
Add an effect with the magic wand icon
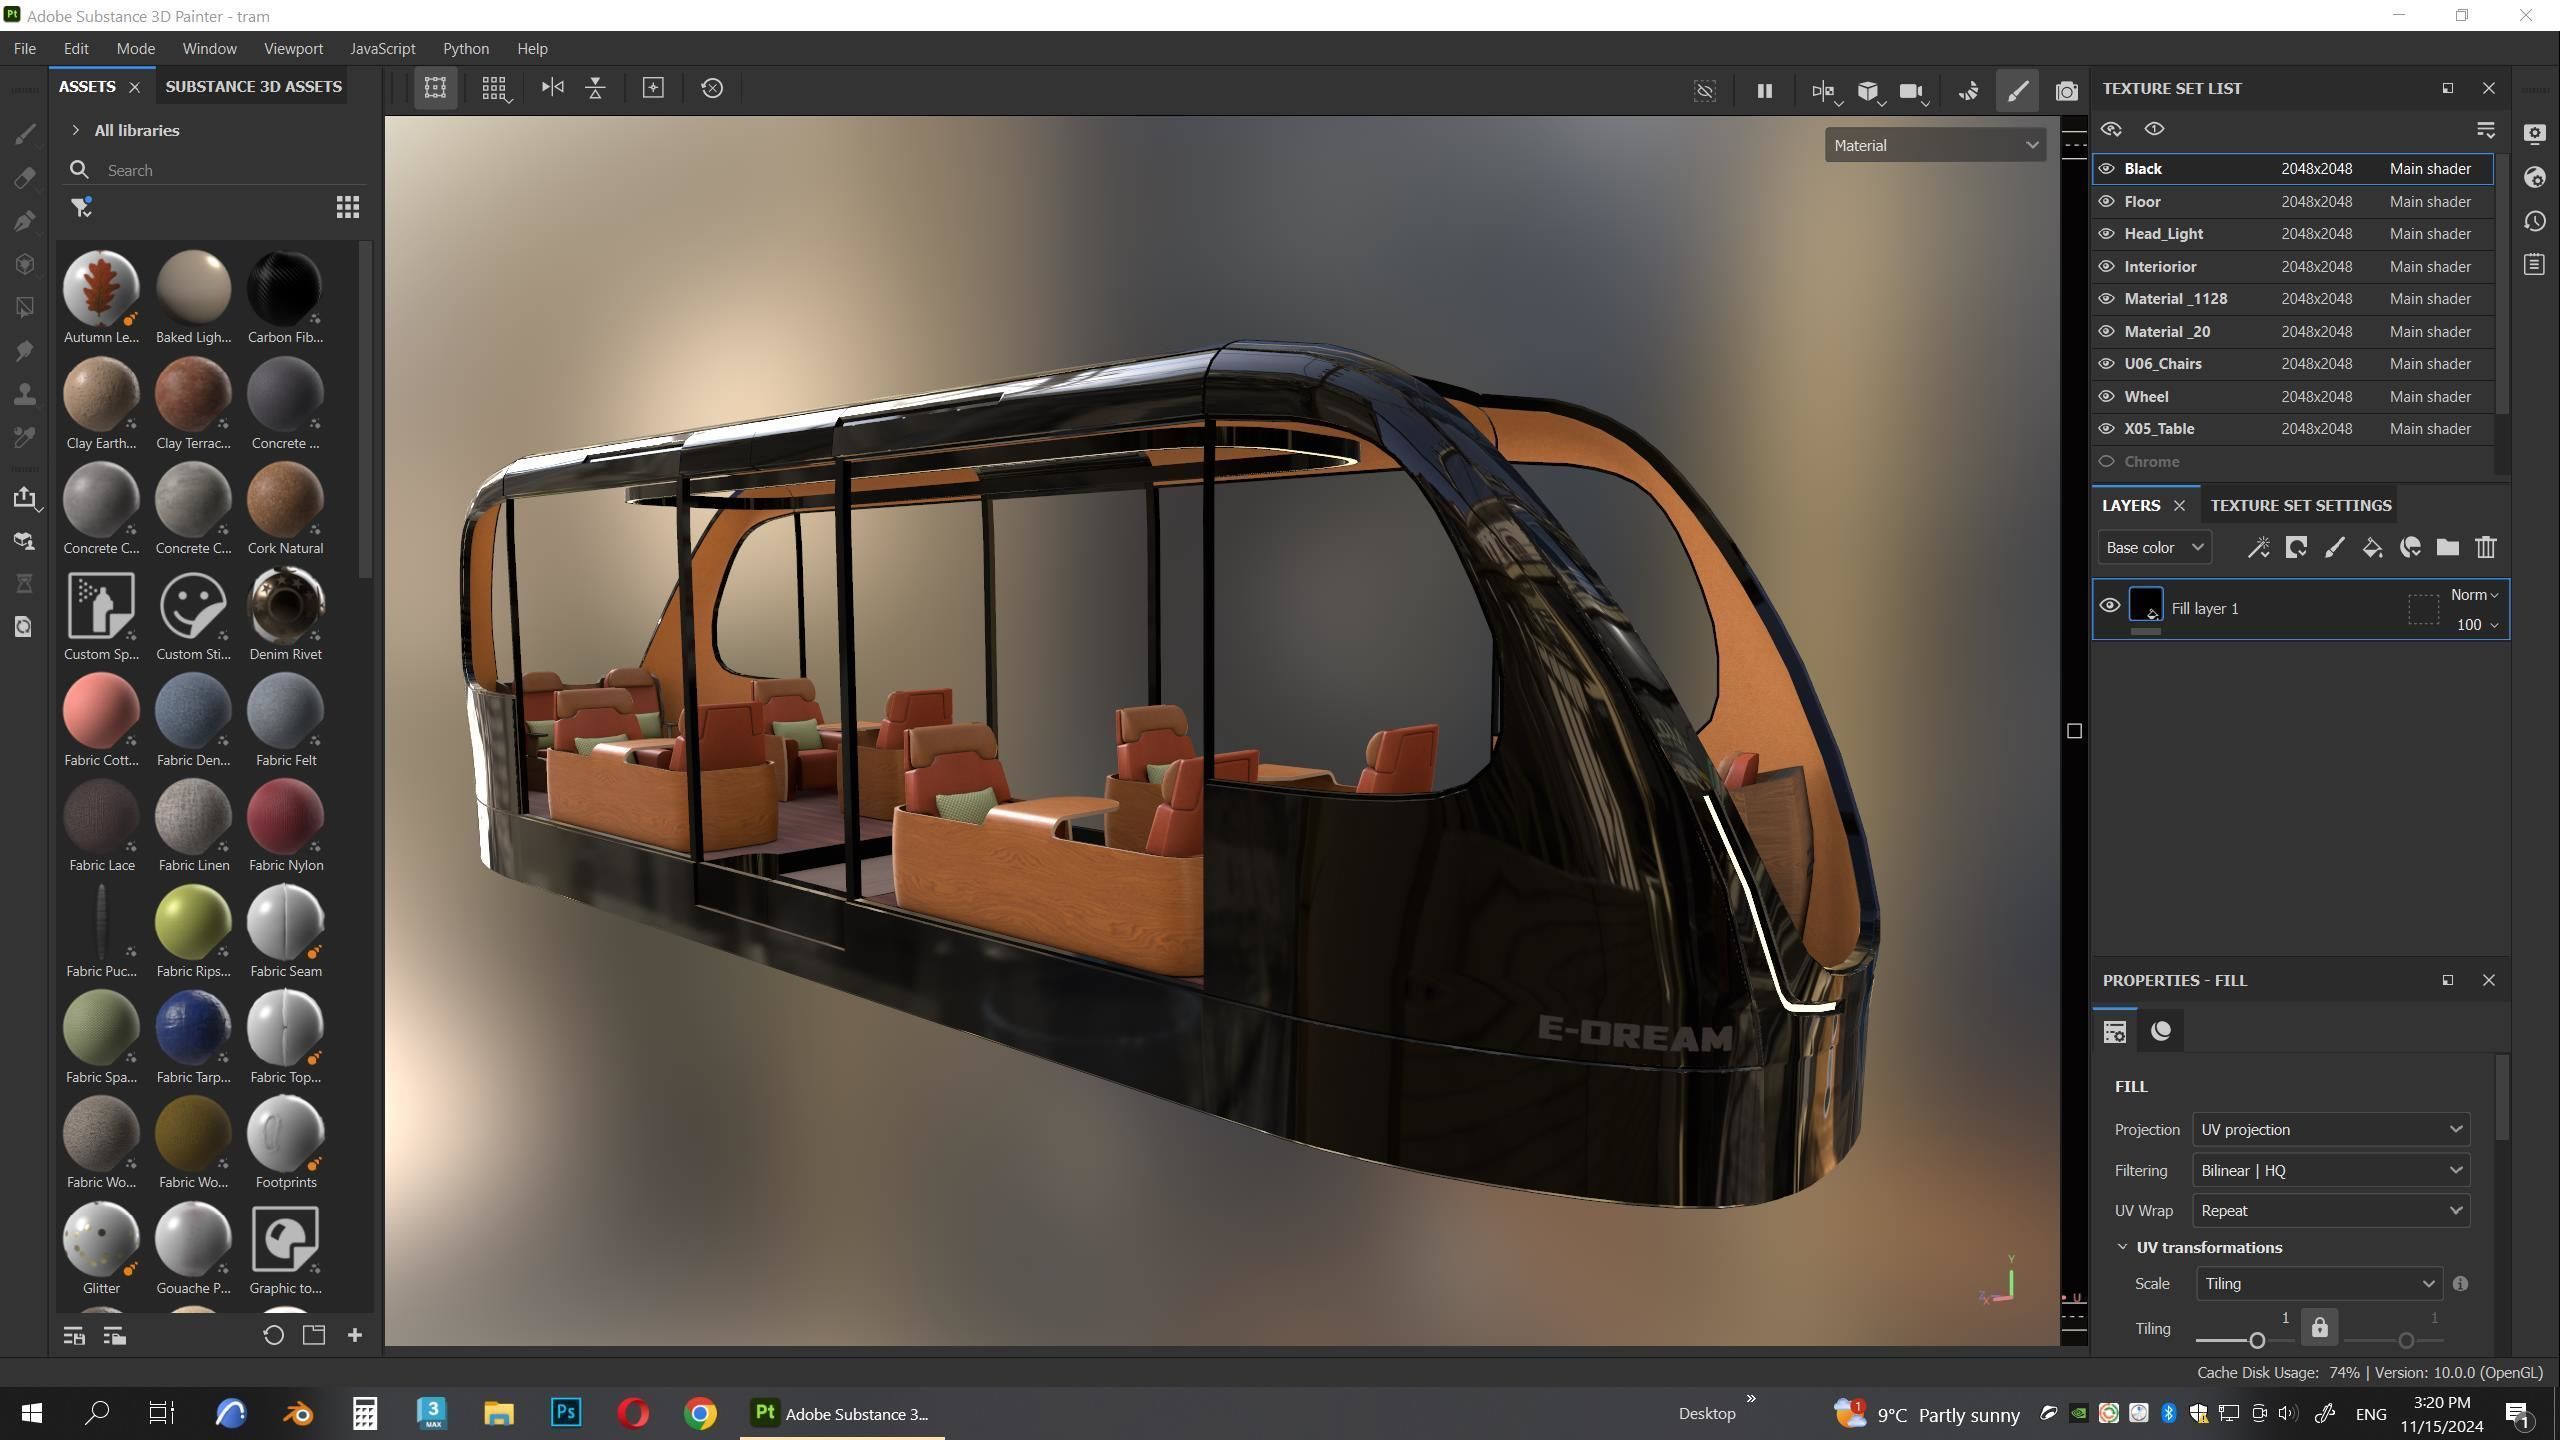tap(2258, 547)
